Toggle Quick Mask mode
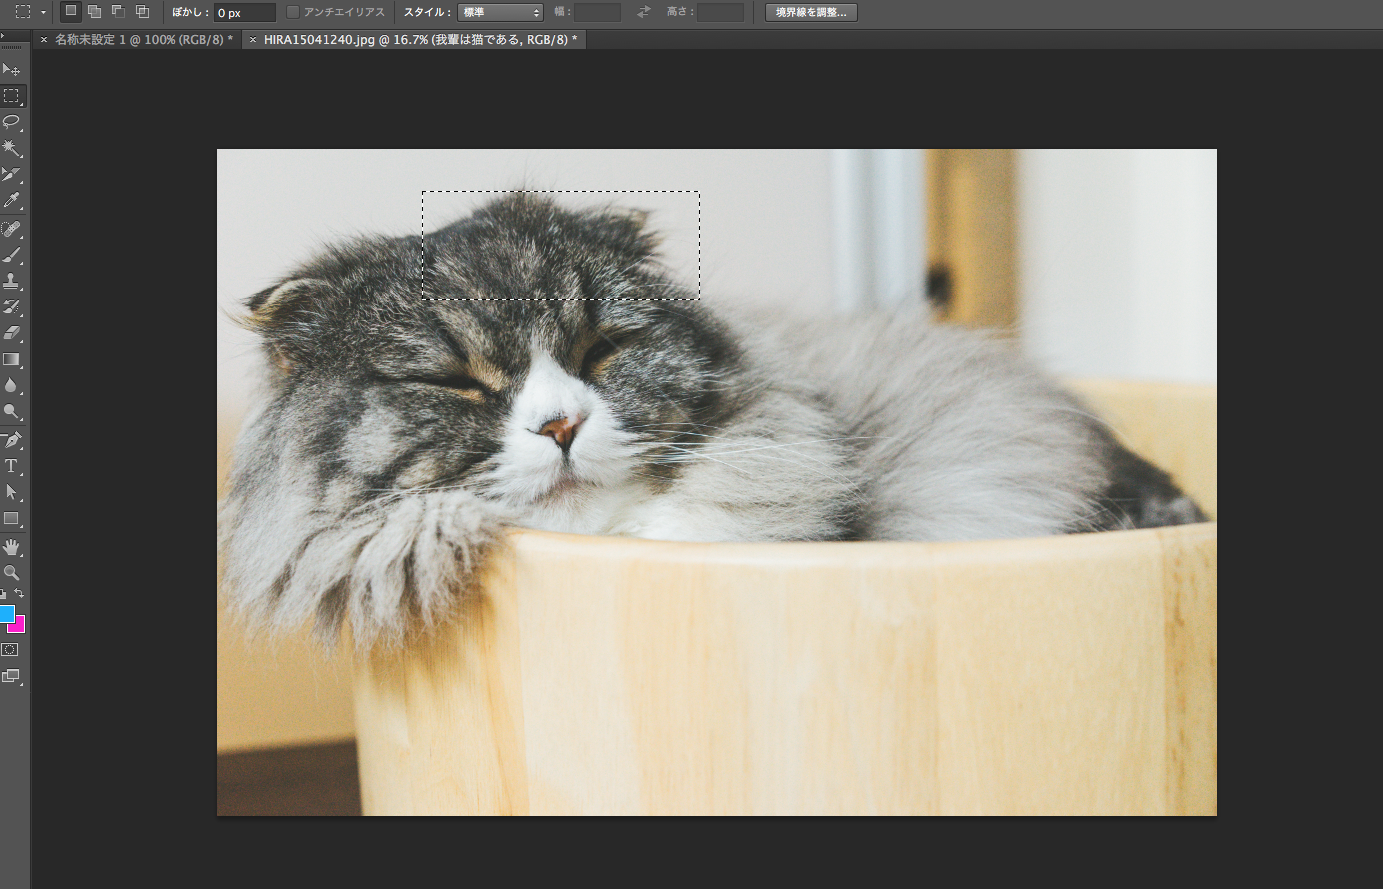 coord(10,650)
